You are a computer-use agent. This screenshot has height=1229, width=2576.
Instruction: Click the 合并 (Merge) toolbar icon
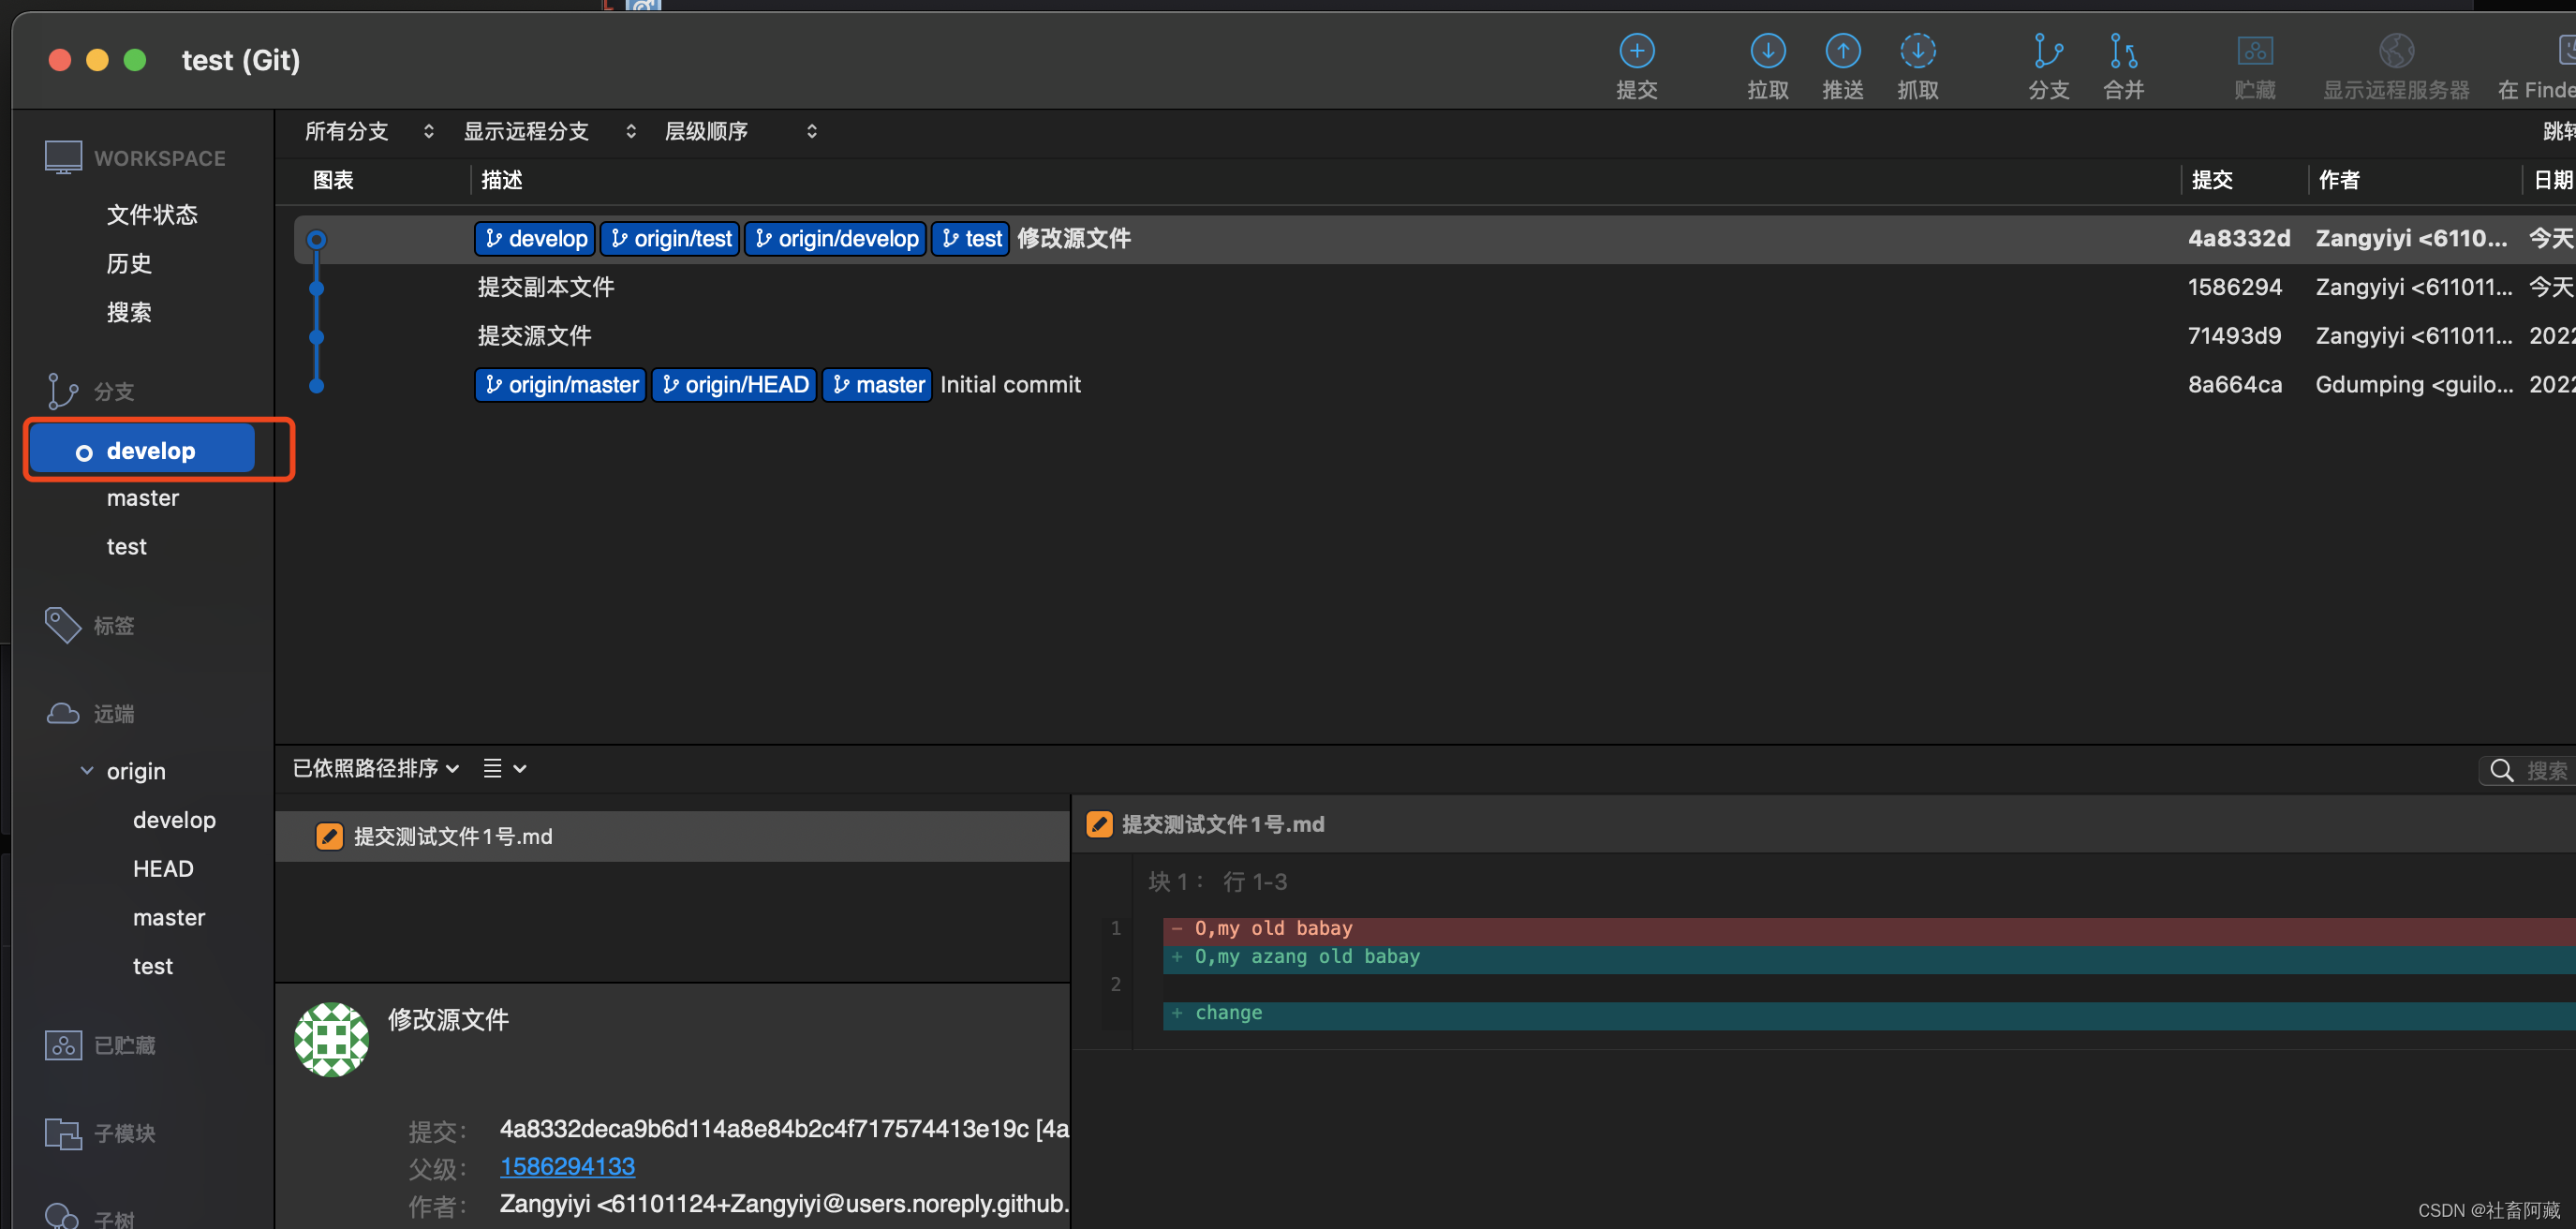[x=2123, y=51]
